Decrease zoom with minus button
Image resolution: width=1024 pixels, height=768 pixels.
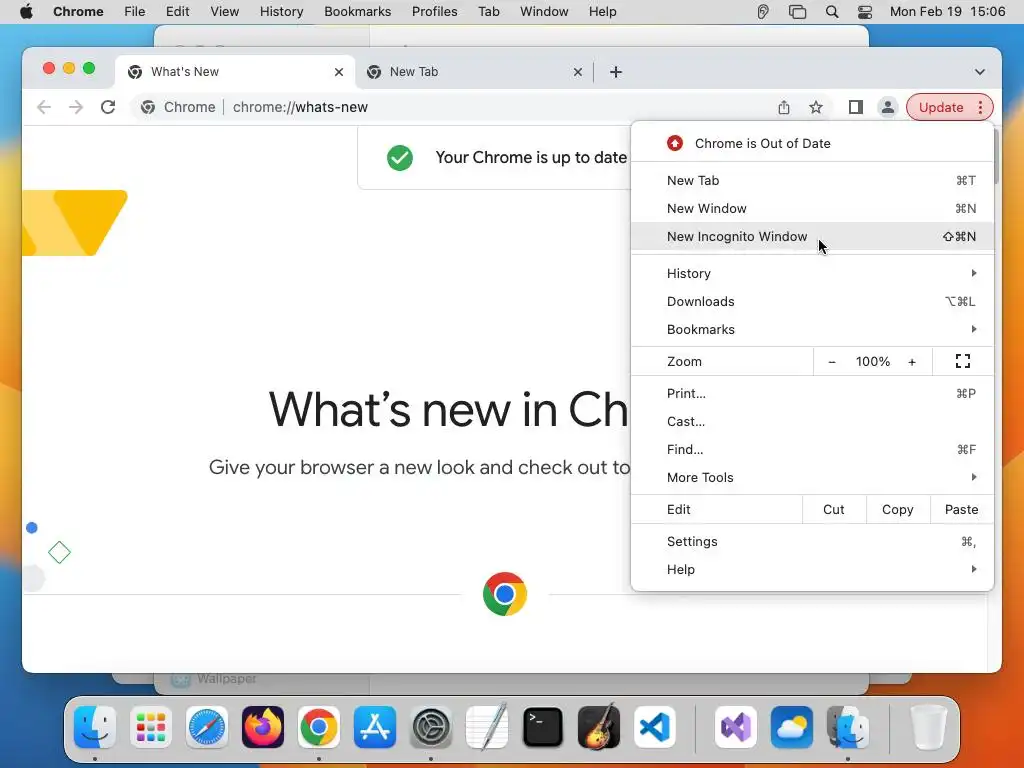coord(831,361)
